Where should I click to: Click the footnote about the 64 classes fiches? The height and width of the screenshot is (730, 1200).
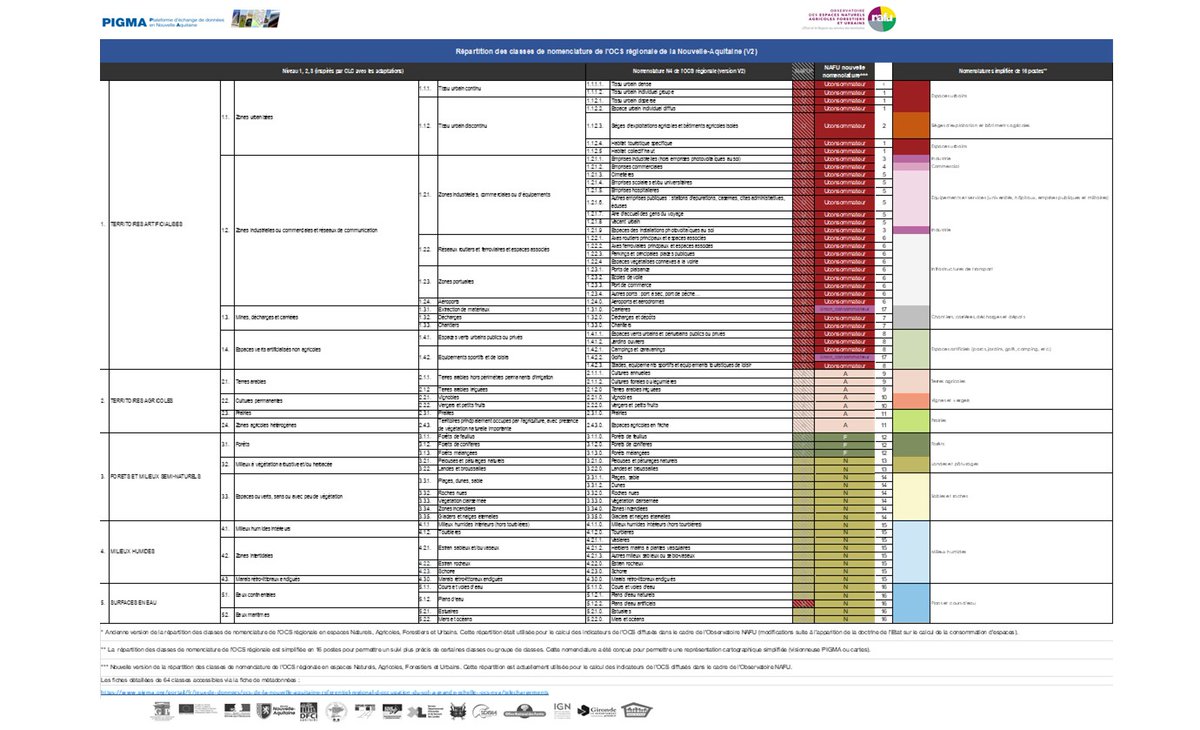pyautogui.click(x=200, y=678)
